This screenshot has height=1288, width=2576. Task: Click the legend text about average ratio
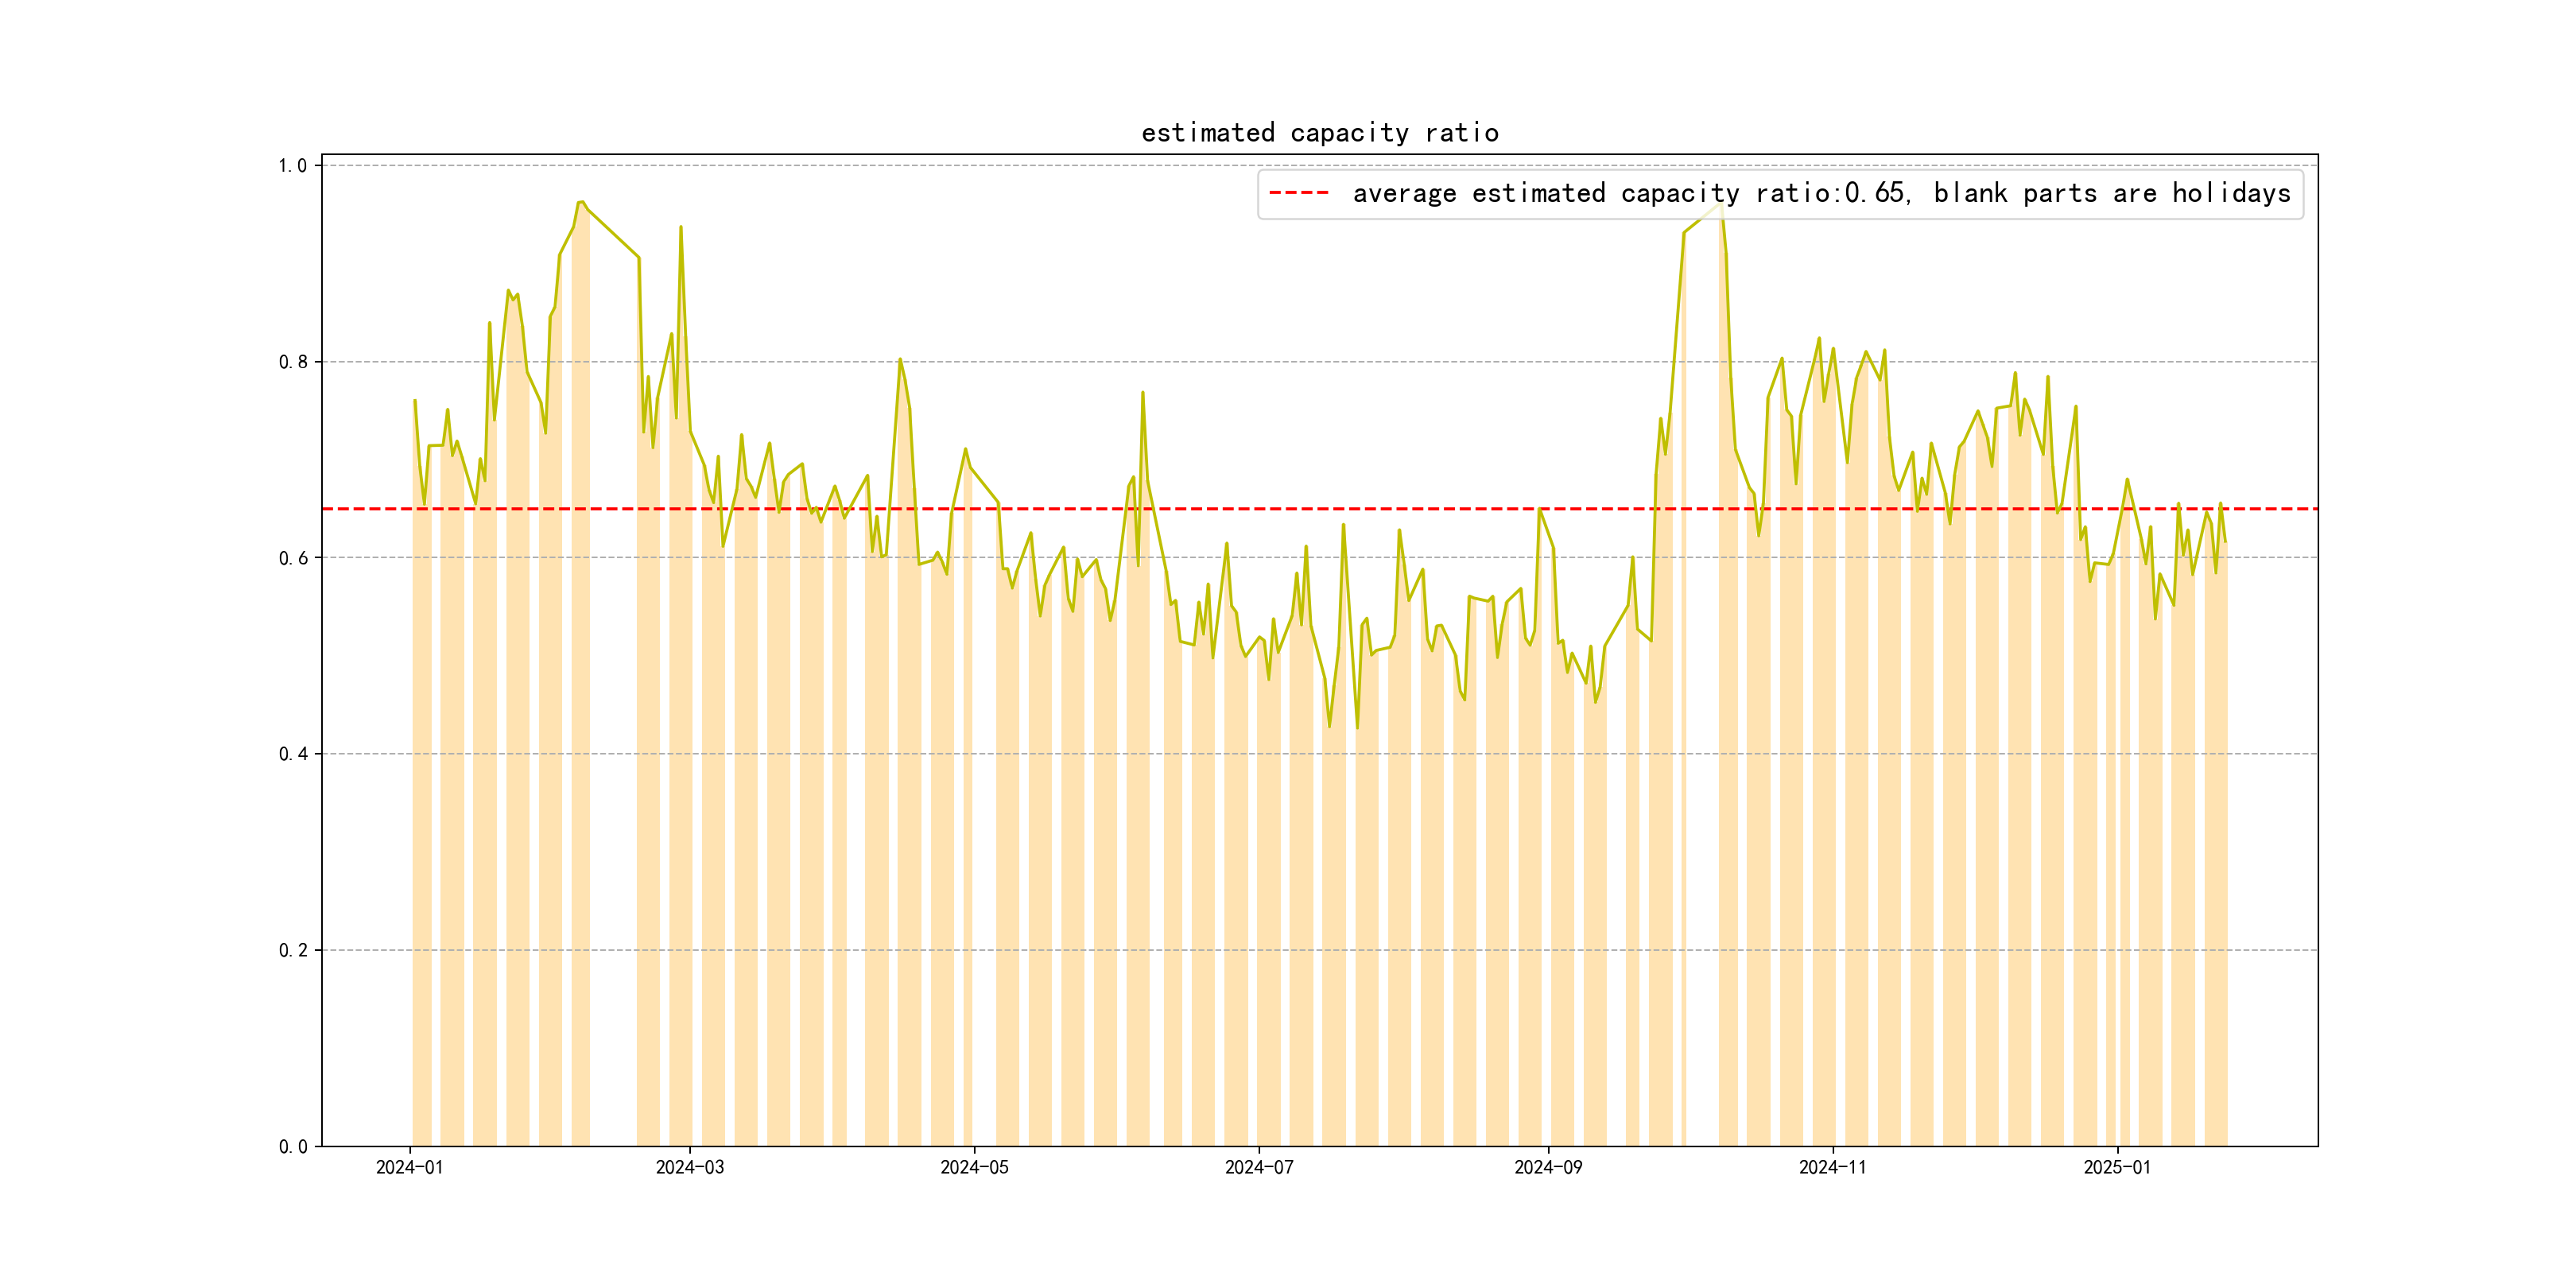pos(1821,193)
